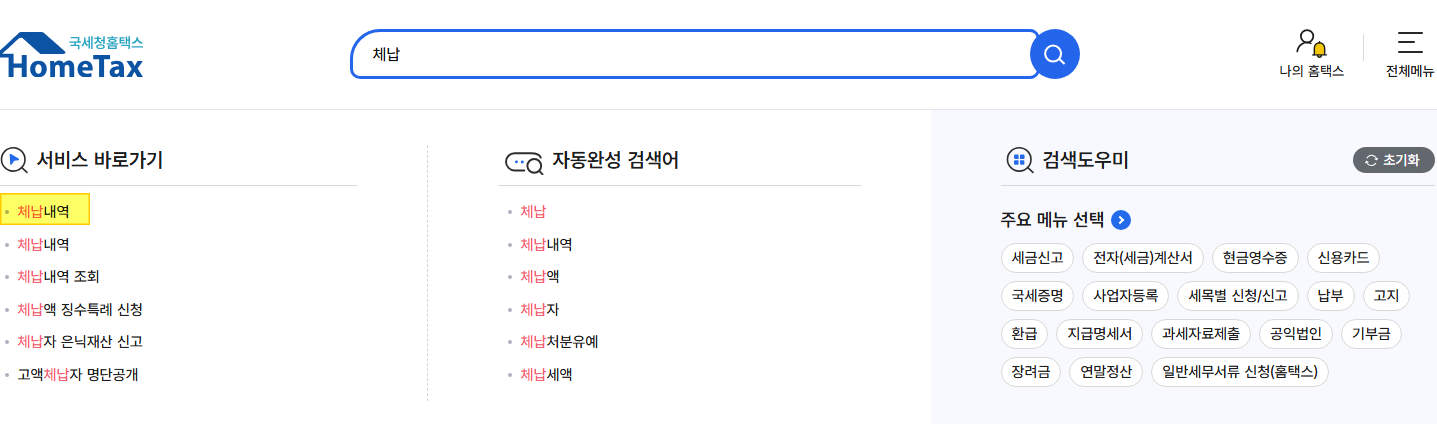Select 체납처분유예 autocomplete suggestion
The width and height of the screenshot is (1437, 424).
(559, 342)
